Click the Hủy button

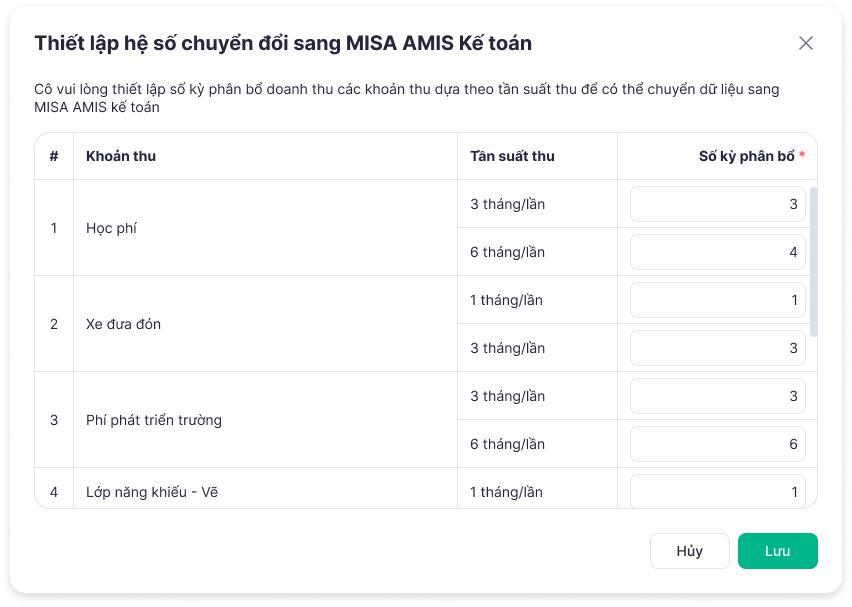[689, 551]
